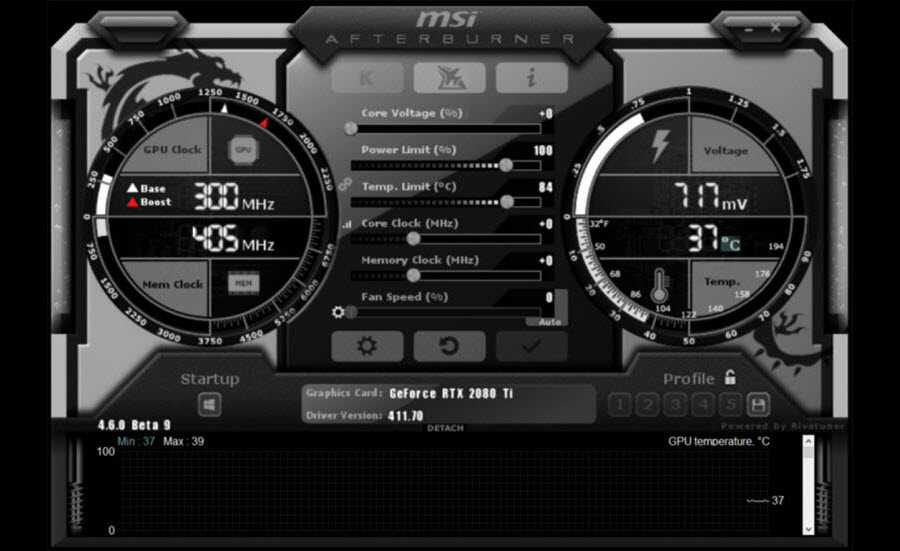900x551 pixels.
Task: Apply settings with the checkmark button
Action: (532, 346)
